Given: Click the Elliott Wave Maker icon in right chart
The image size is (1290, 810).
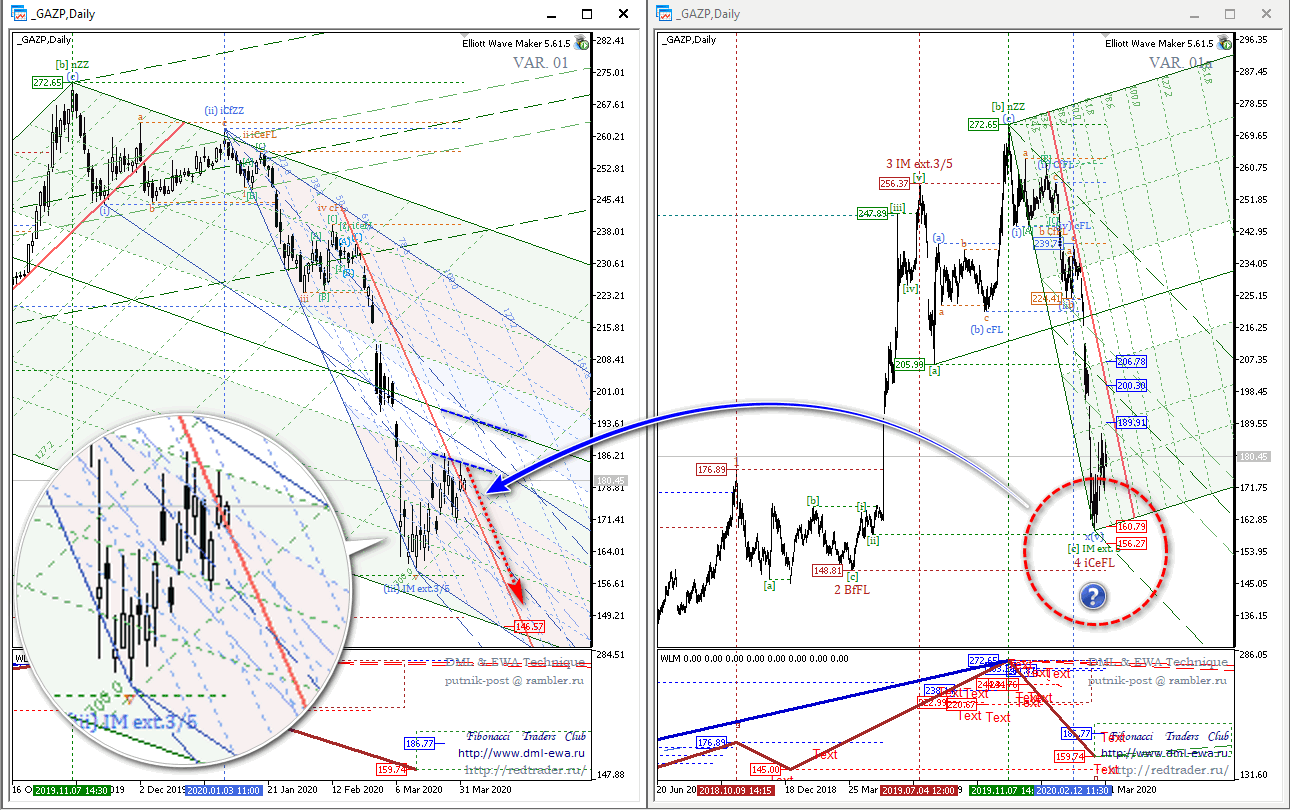Looking at the screenshot, I should [x=1225, y=44].
